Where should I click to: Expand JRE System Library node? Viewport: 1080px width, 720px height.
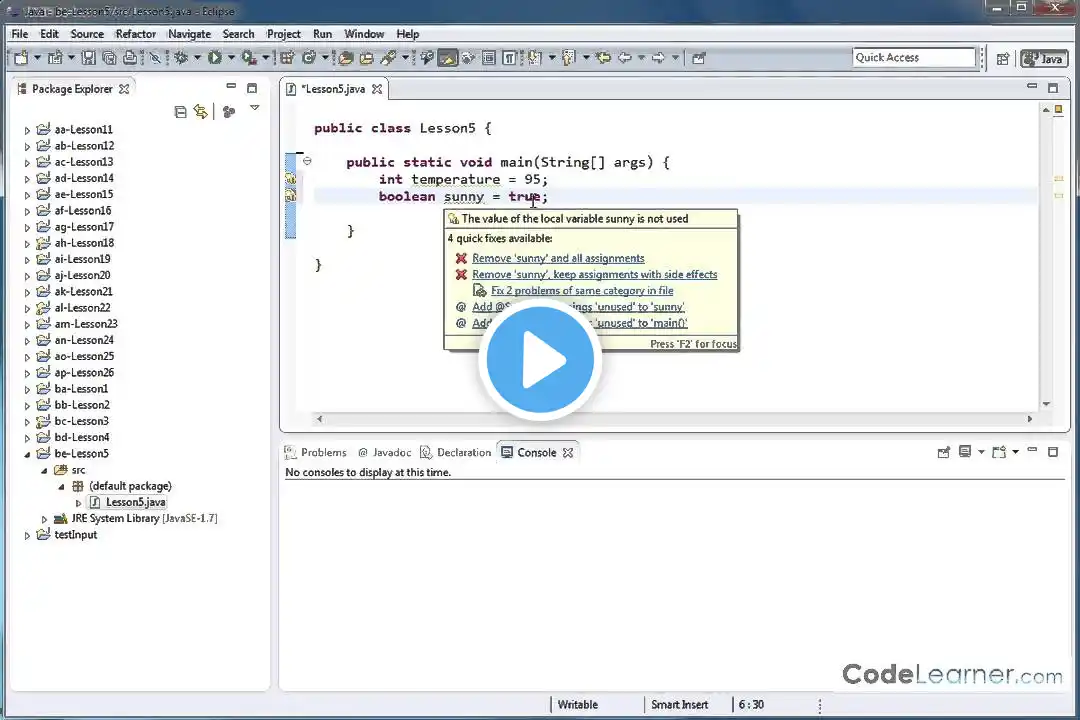coord(45,519)
